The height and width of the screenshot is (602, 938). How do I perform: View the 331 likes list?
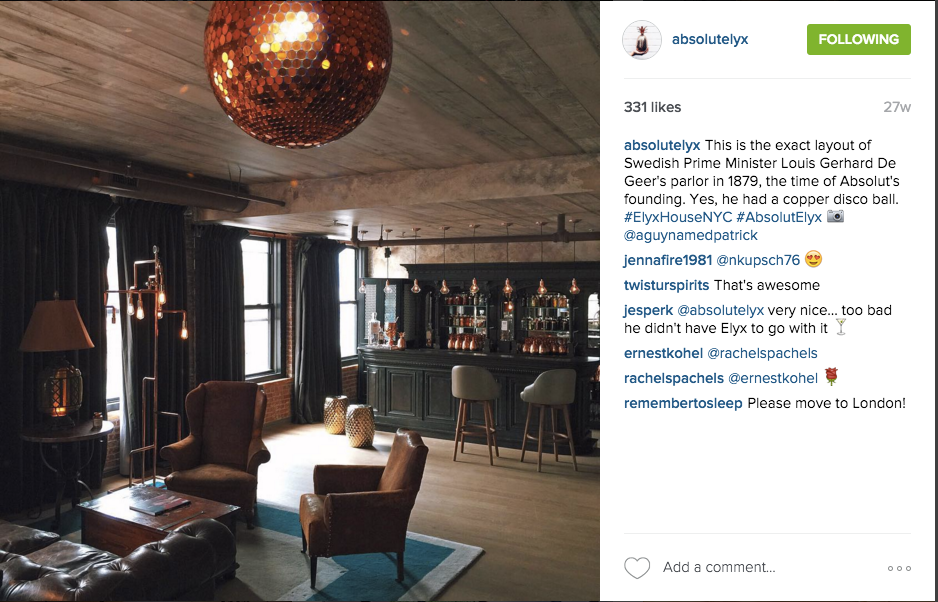pos(652,107)
